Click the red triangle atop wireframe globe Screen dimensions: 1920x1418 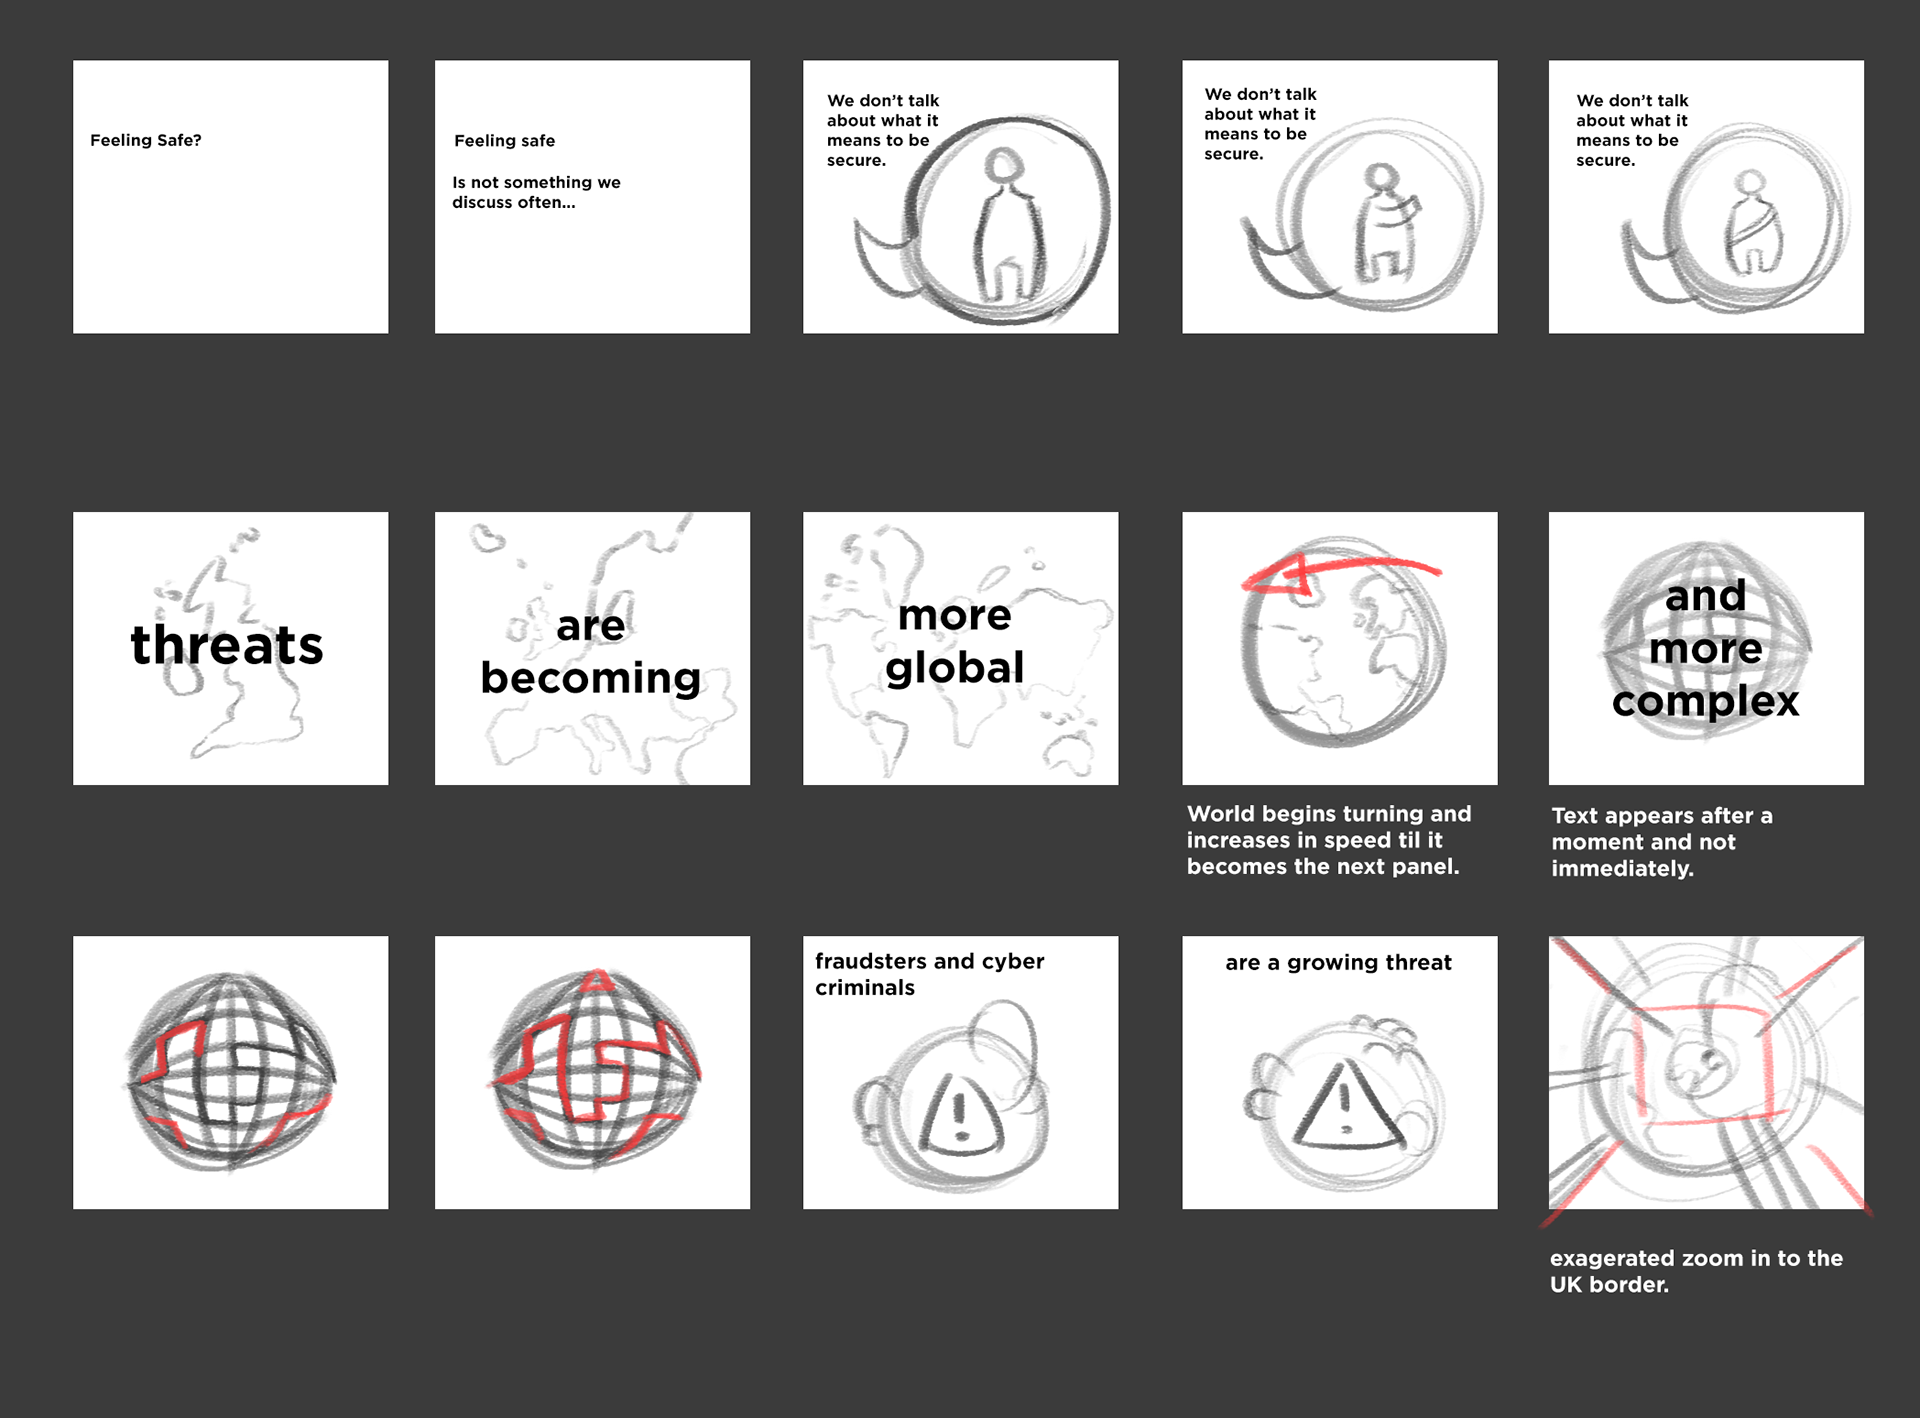click(x=596, y=979)
